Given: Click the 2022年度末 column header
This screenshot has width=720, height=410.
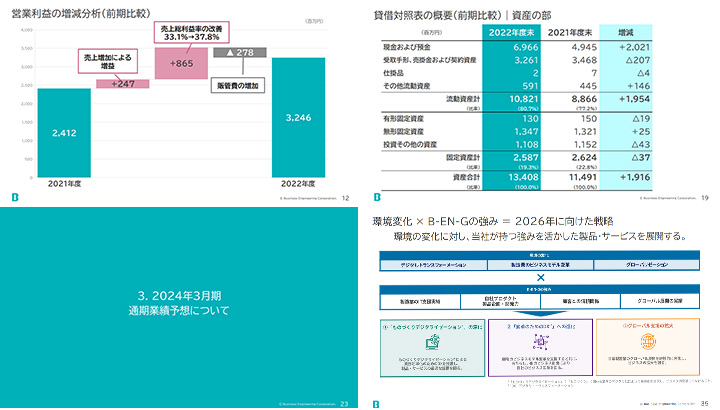Looking at the screenshot, I should click(512, 33).
